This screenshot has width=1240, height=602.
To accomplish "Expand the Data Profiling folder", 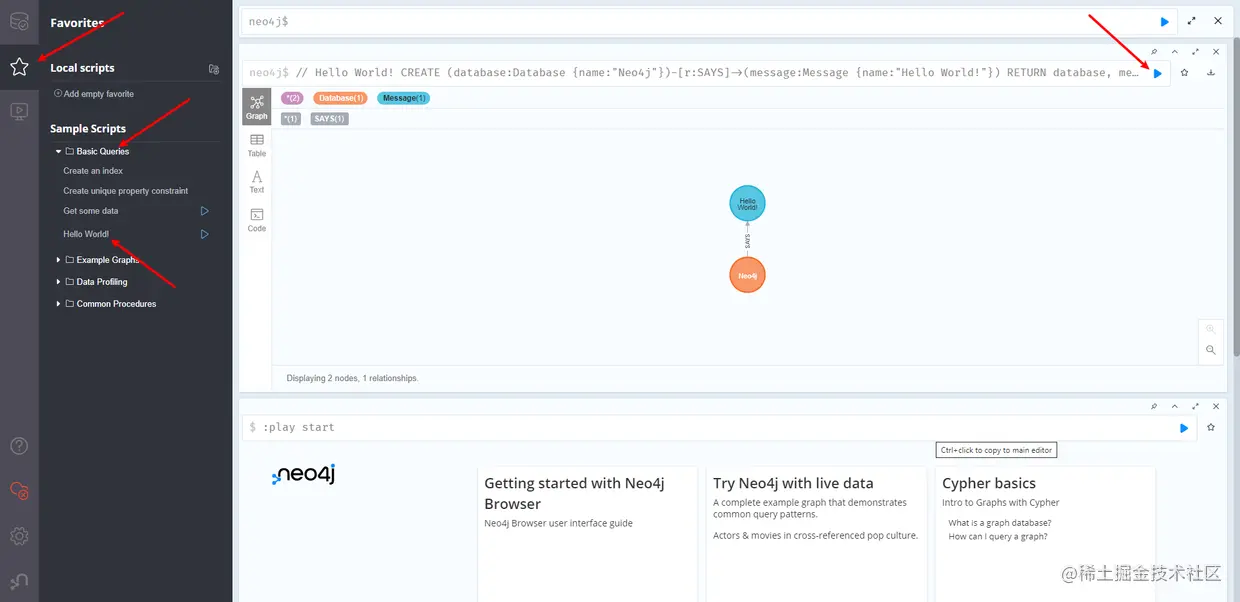I will coord(59,282).
